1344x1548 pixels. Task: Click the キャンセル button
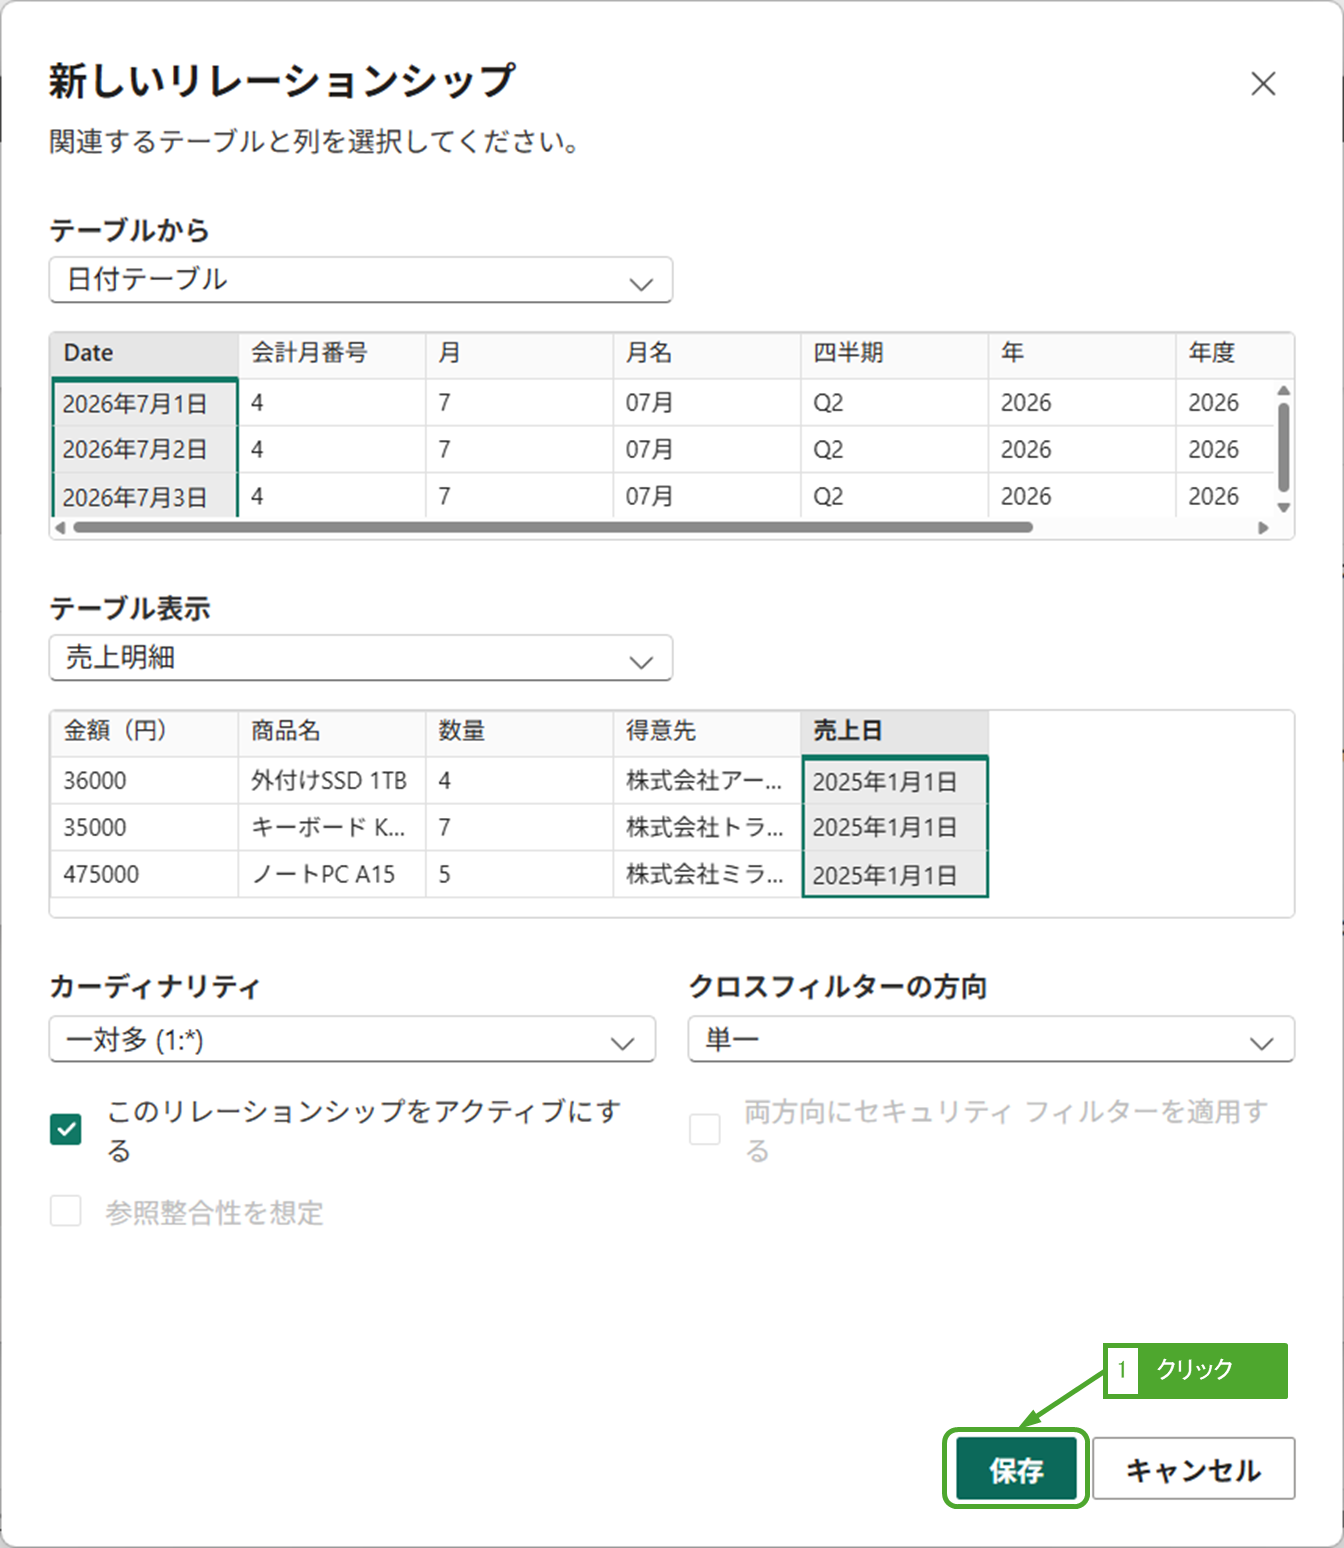(x=1193, y=1469)
